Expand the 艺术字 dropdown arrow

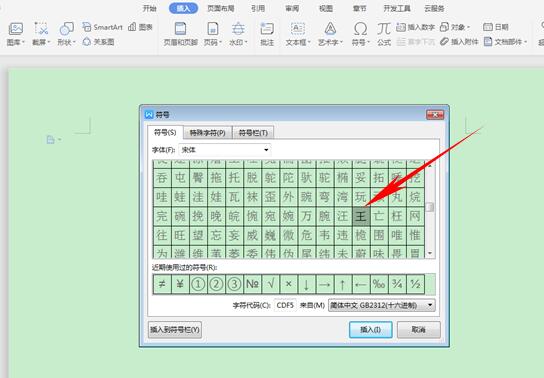coord(341,42)
